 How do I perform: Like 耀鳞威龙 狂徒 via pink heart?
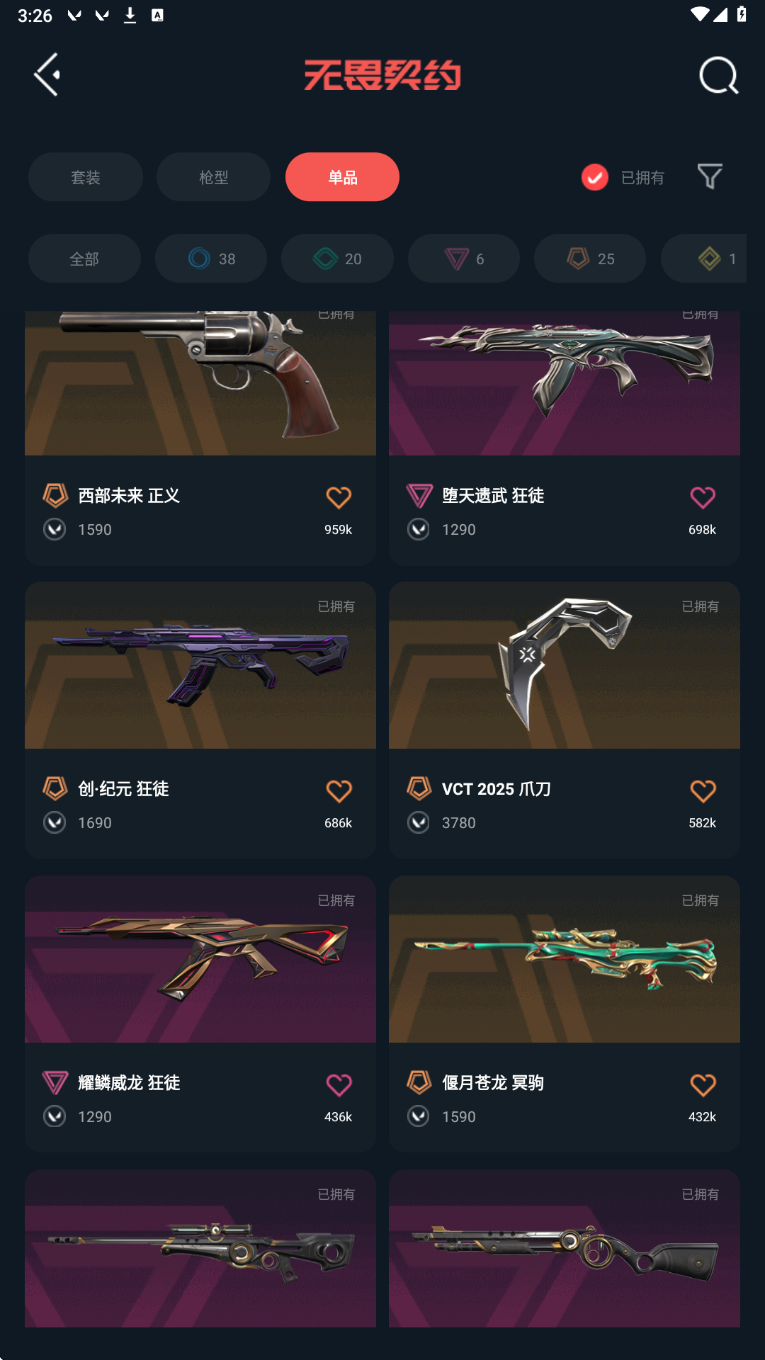[339, 1084]
